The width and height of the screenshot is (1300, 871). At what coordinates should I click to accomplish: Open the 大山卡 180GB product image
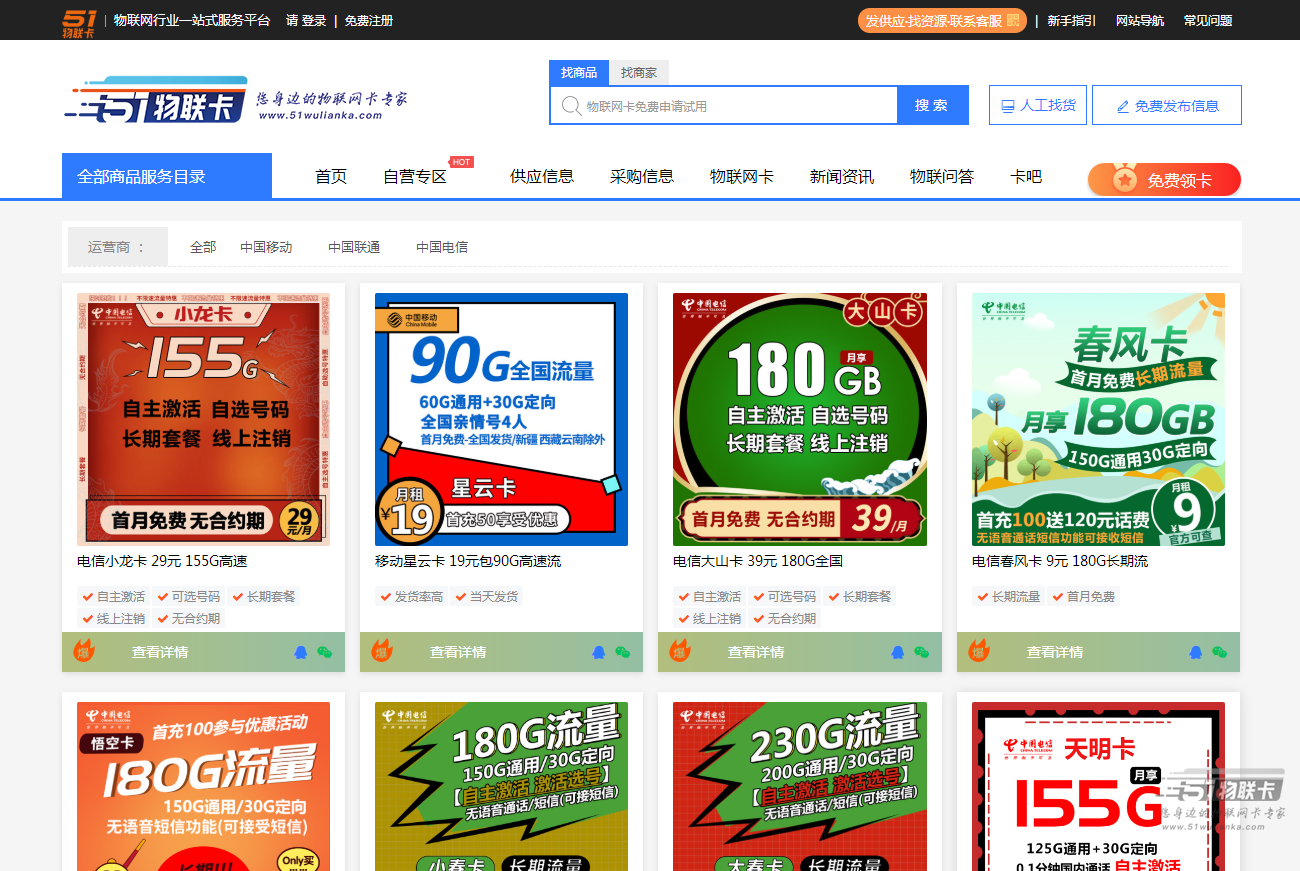(x=800, y=419)
